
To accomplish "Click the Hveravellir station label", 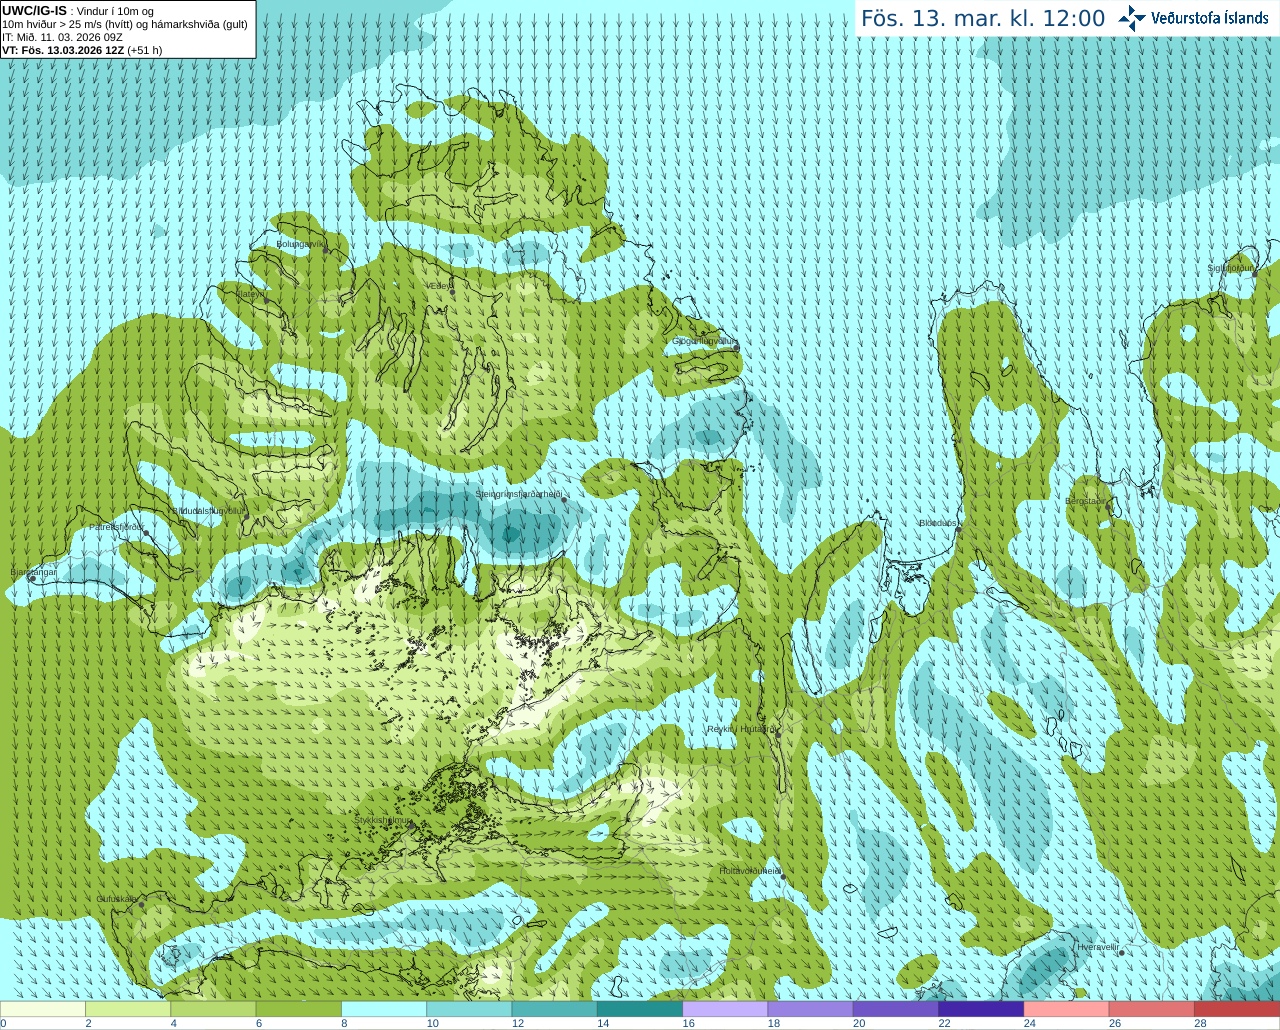I will pyautogui.click(x=1097, y=946).
